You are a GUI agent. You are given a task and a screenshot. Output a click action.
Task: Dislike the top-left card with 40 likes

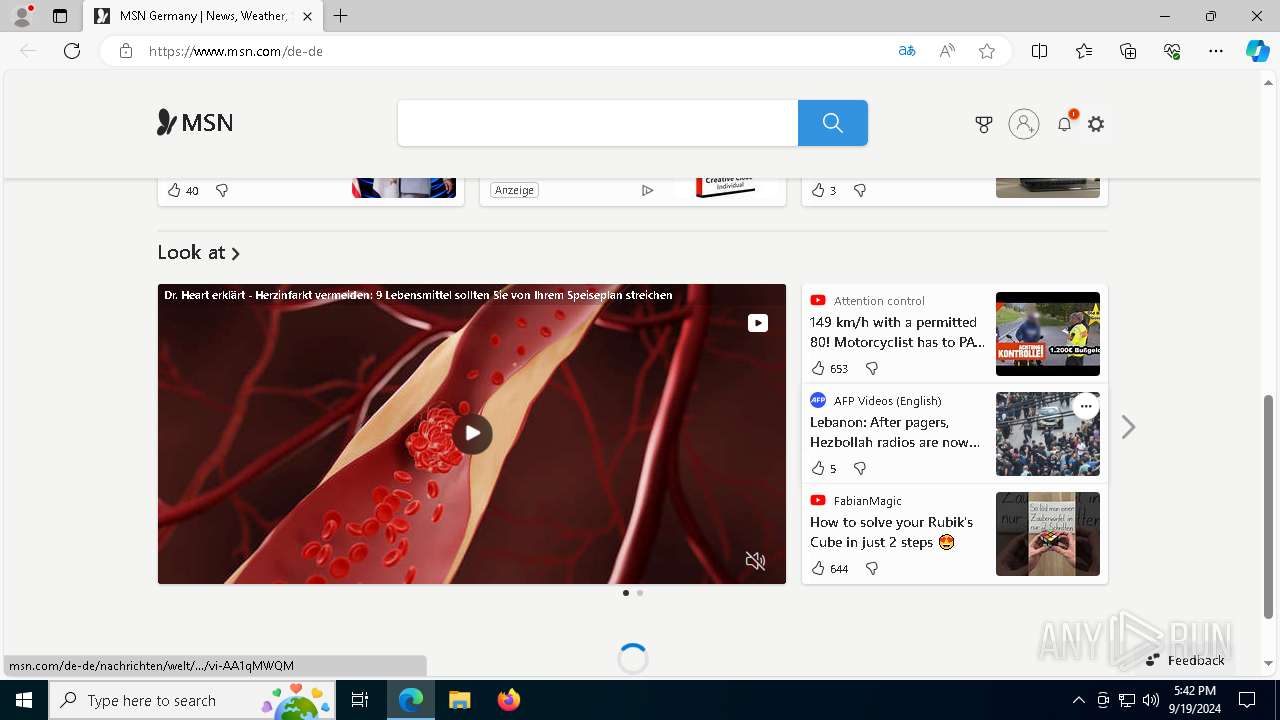pos(222,190)
